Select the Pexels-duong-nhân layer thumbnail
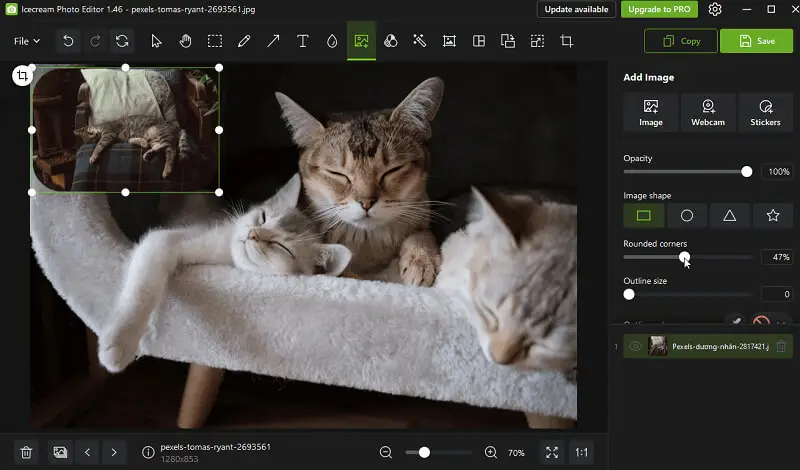Screen dimensions: 800x470 tap(657, 347)
